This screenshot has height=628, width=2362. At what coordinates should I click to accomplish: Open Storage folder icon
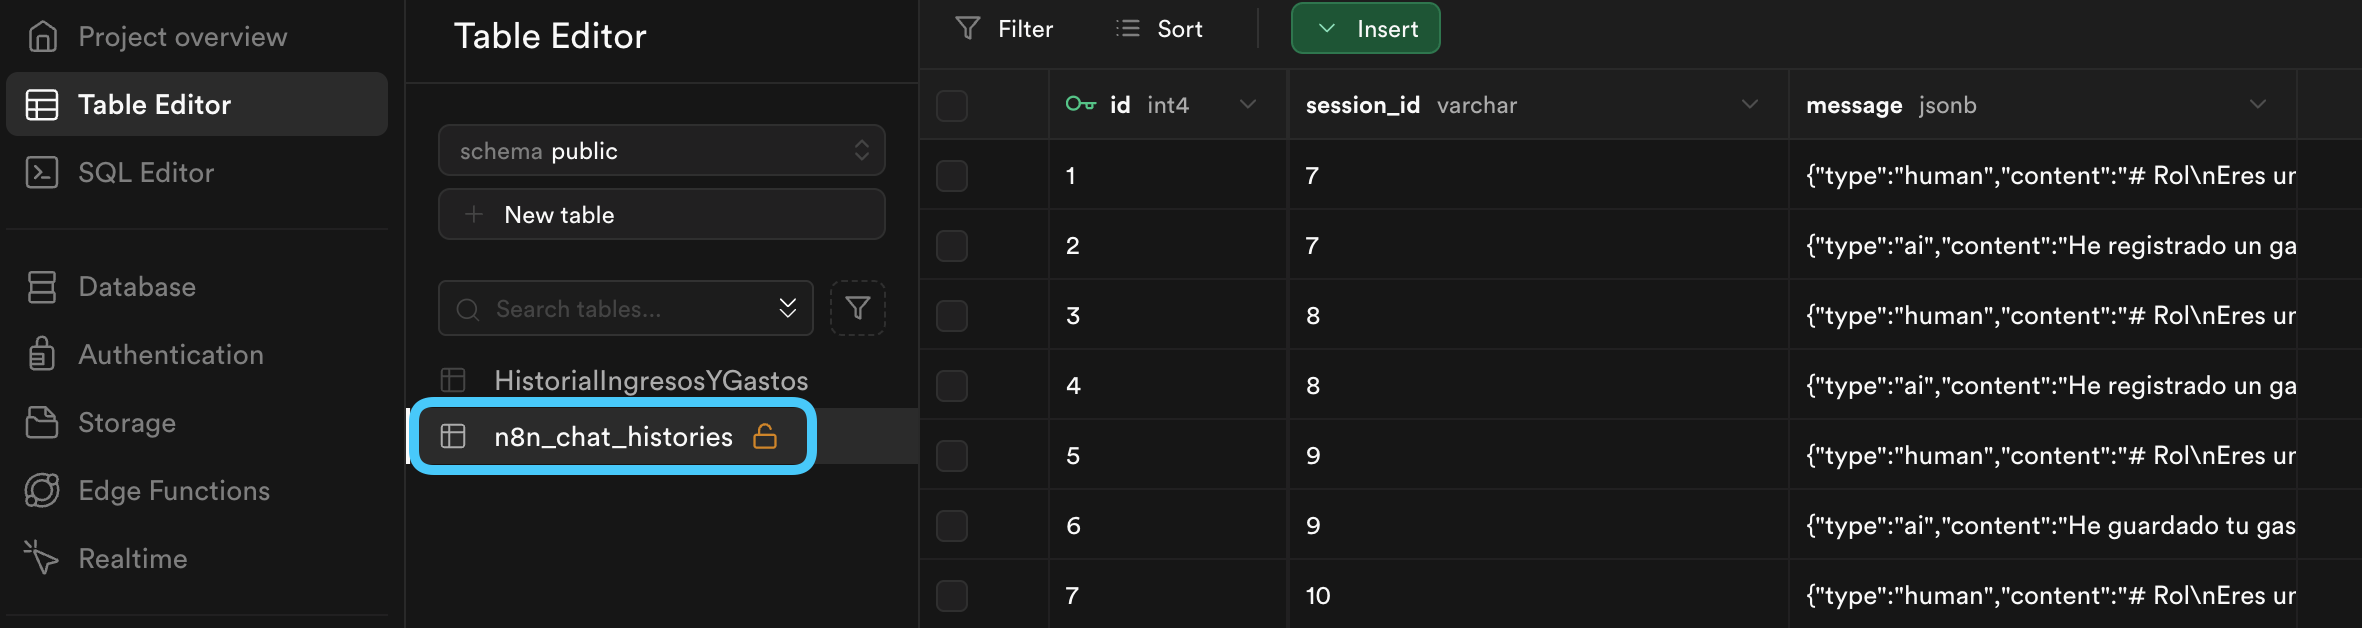42,422
